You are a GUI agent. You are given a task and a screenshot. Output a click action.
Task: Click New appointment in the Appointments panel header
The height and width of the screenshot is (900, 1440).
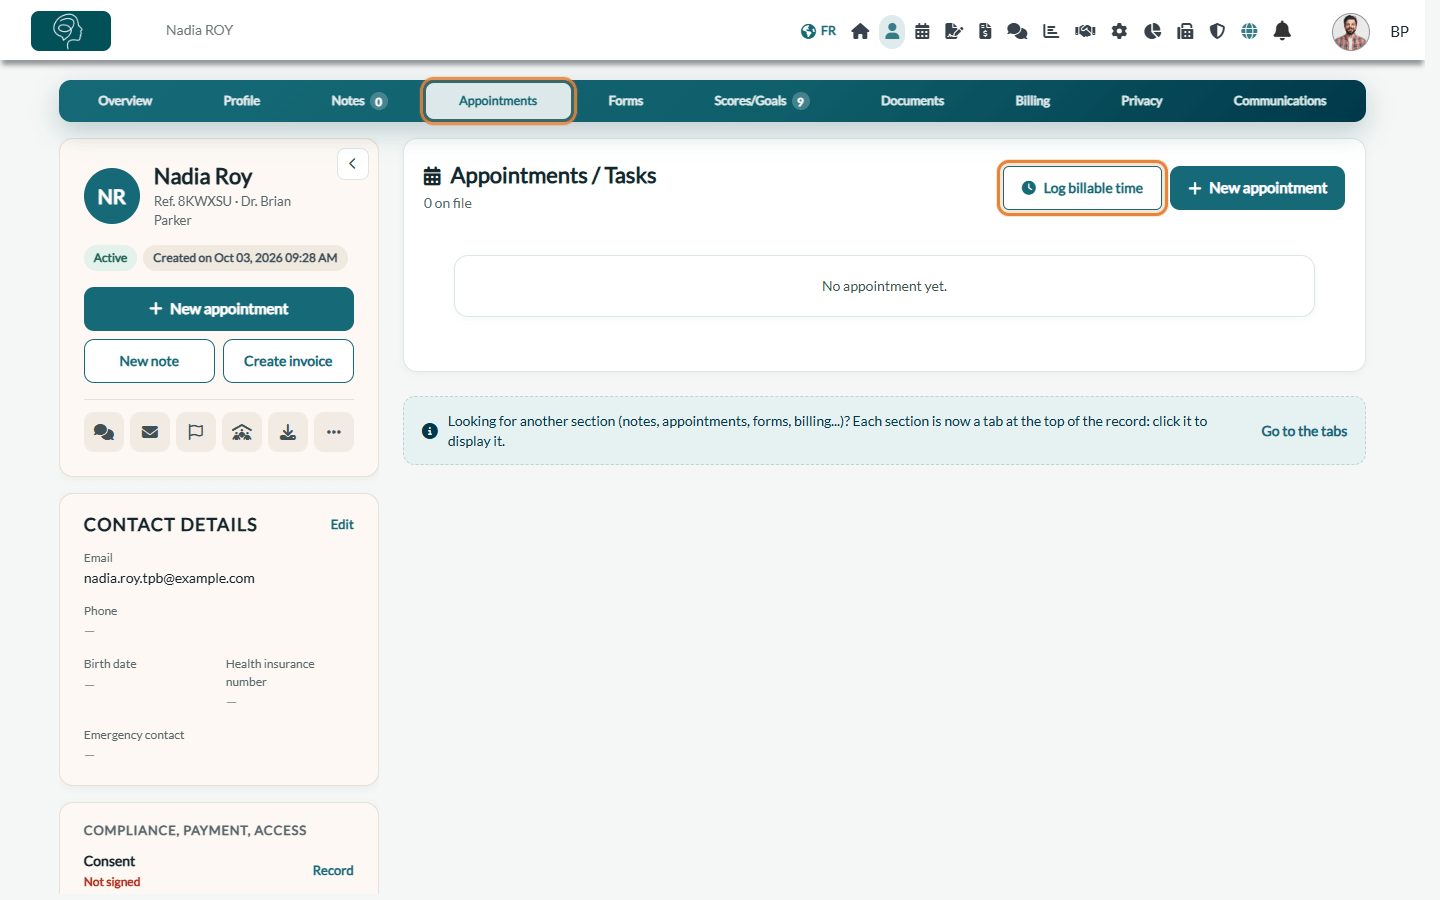[x=1257, y=188]
